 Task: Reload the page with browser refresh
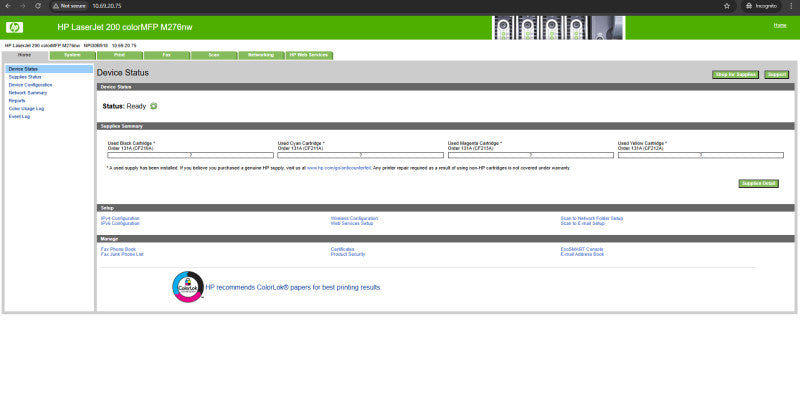click(38, 6)
